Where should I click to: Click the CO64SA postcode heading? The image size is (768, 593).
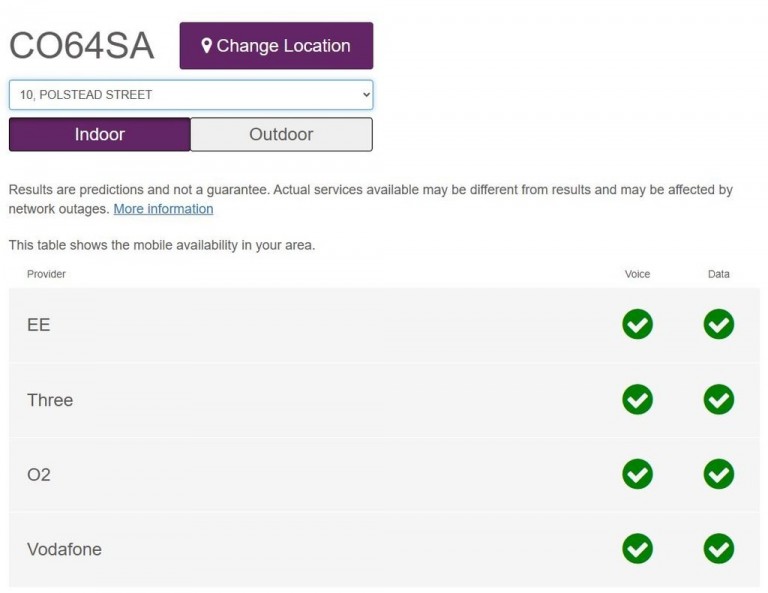point(82,46)
